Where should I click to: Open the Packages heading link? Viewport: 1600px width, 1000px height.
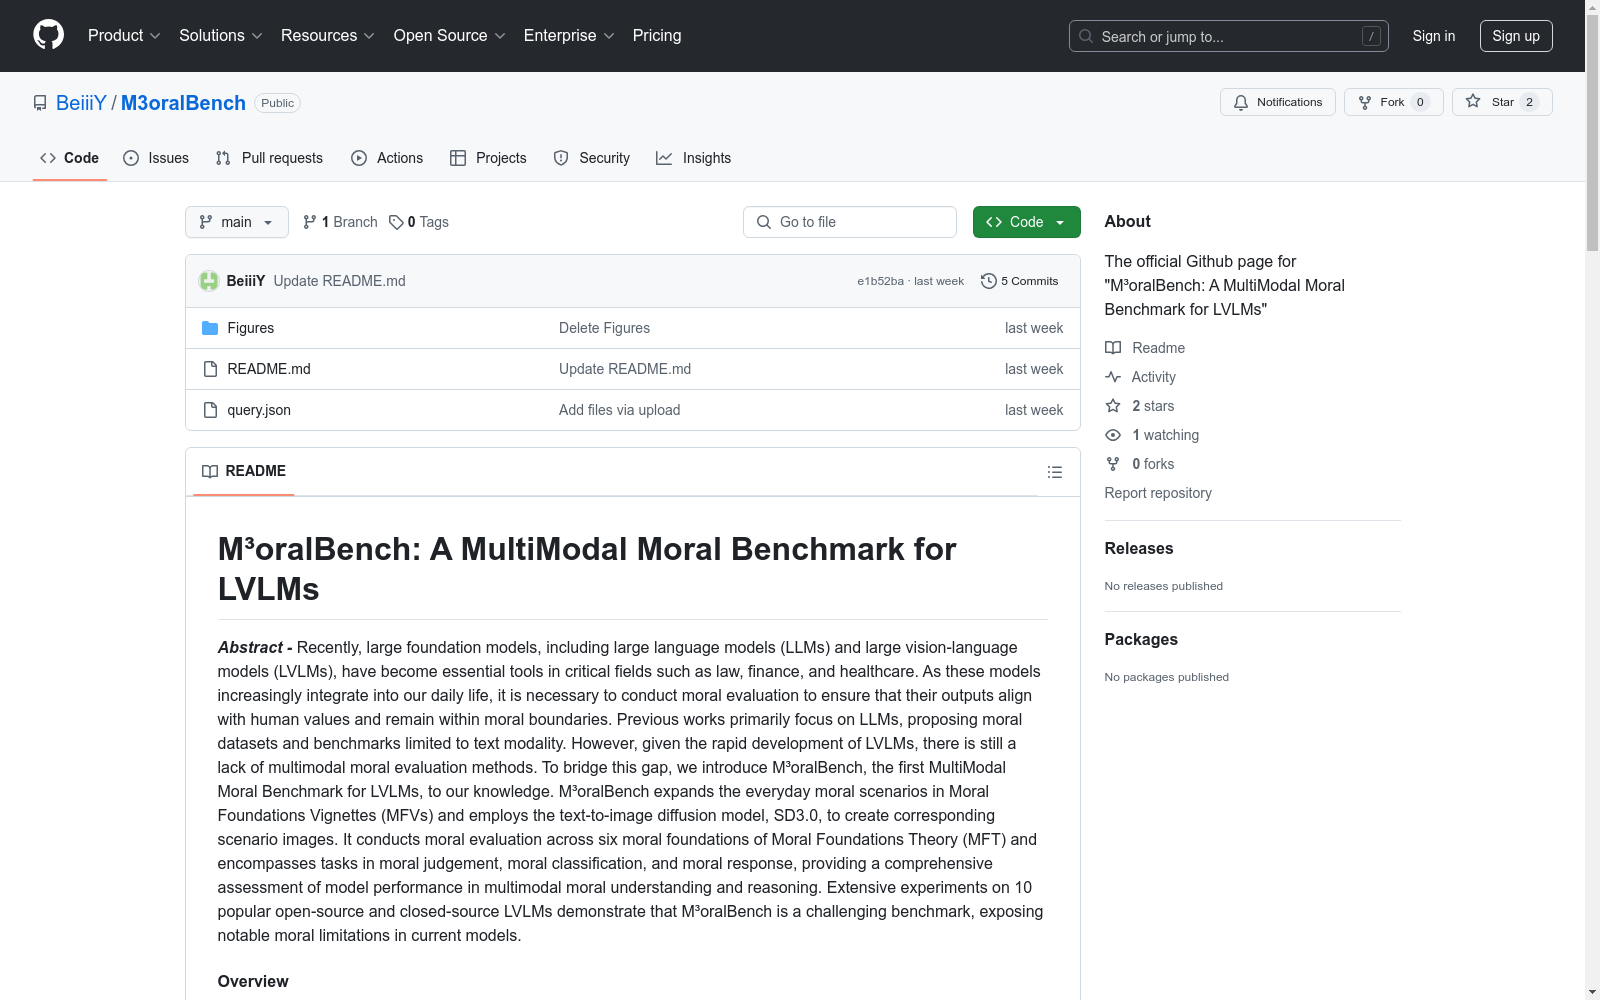pos(1141,639)
